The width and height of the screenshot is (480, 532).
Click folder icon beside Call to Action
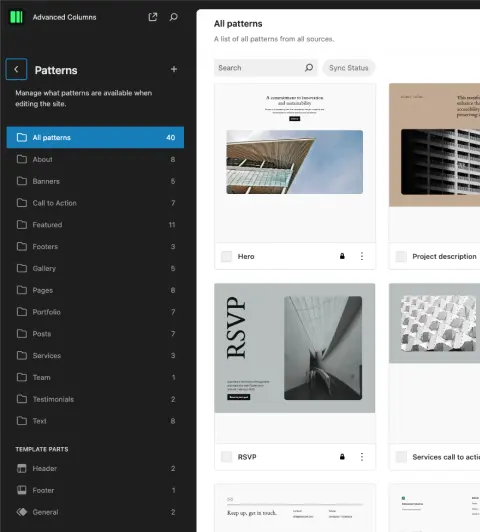coord(22,203)
